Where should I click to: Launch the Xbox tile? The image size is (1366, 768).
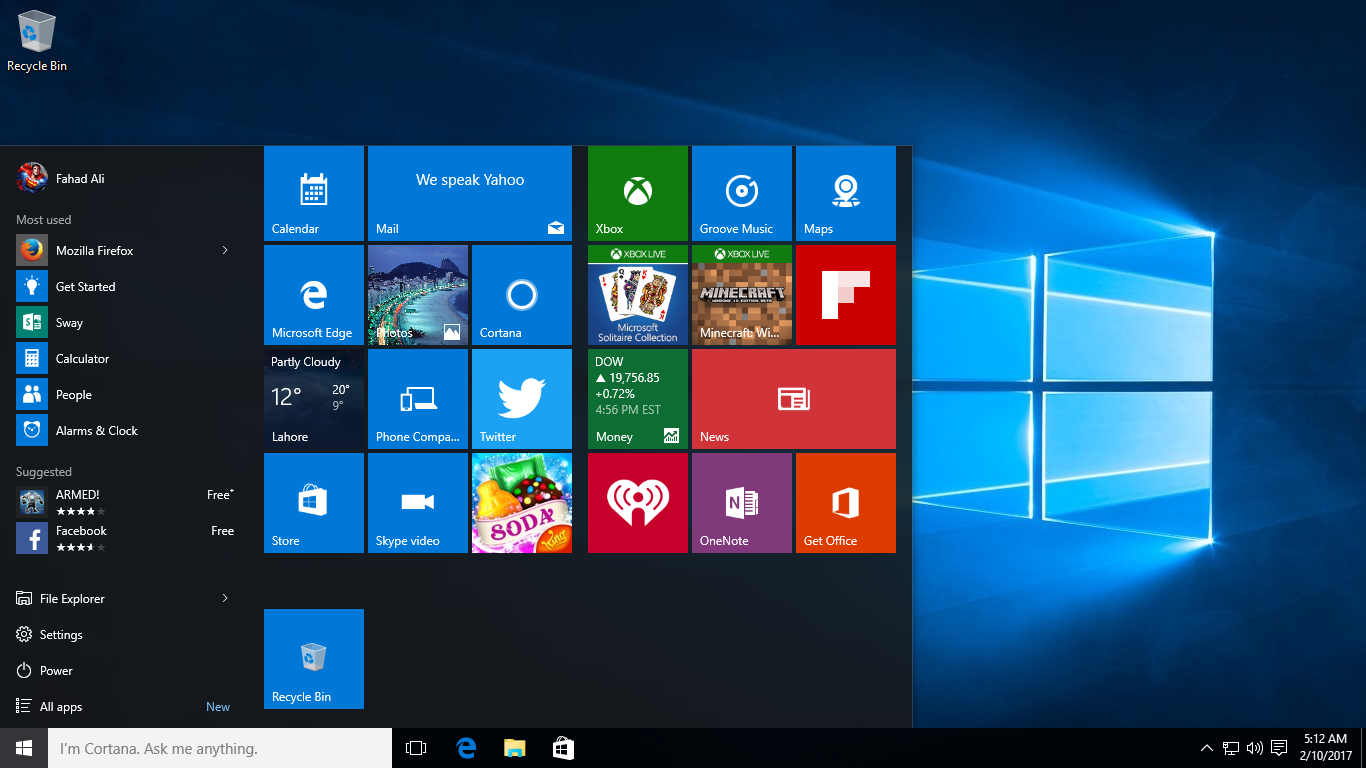[x=638, y=193]
